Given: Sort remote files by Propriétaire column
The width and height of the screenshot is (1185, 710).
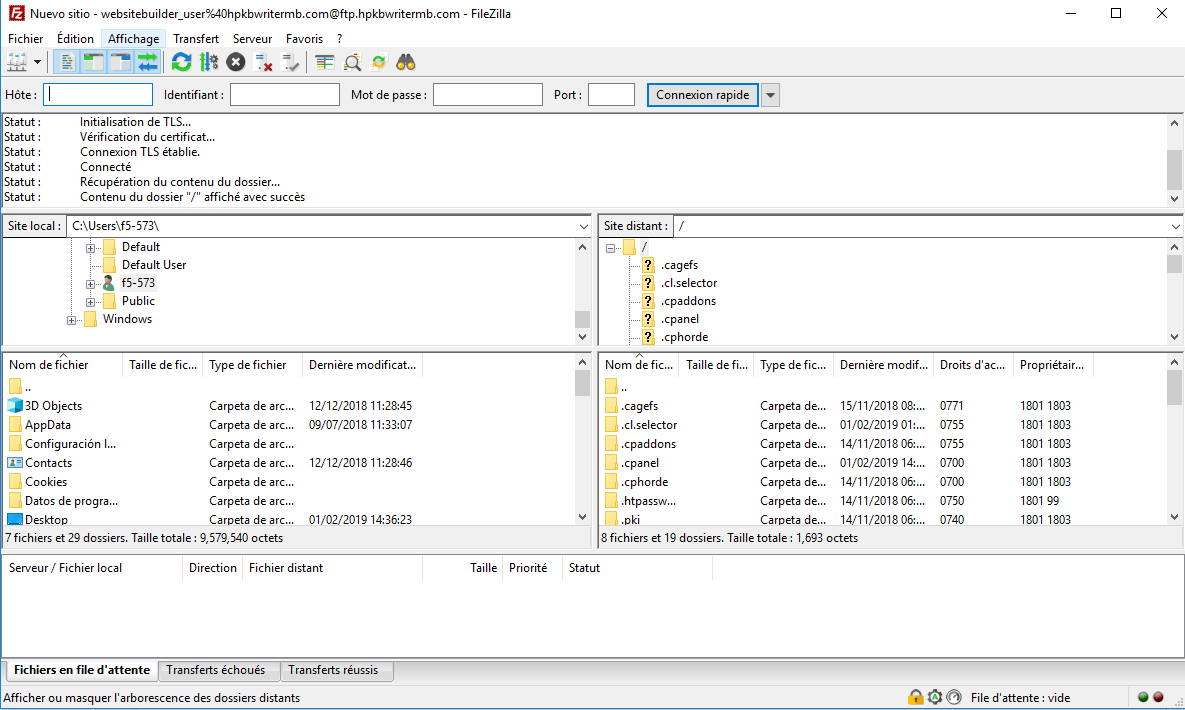Looking at the screenshot, I should (x=1052, y=364).
